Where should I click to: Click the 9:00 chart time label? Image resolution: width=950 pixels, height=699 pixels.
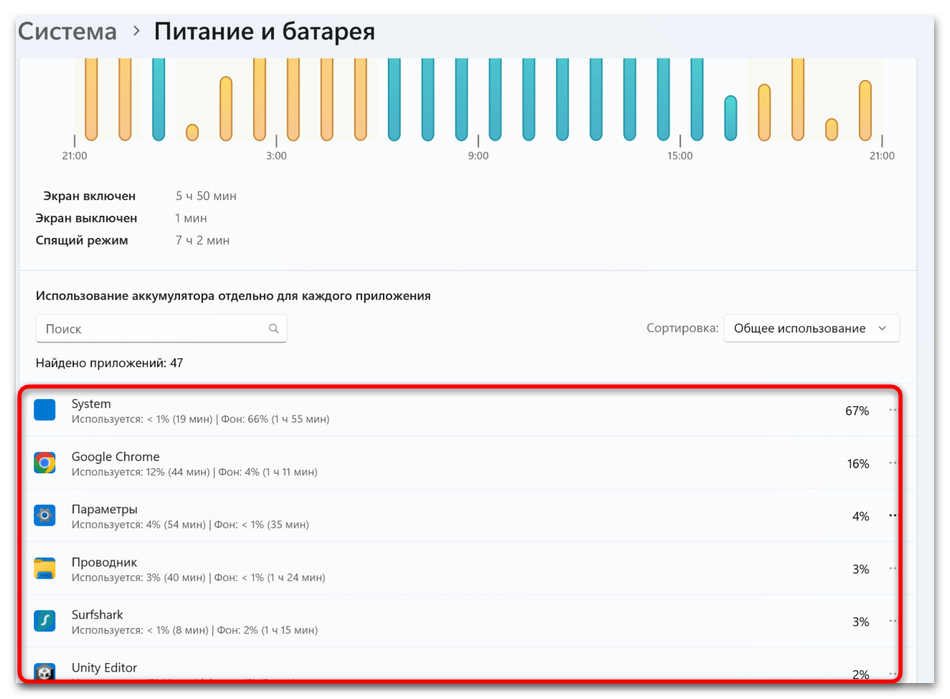[x=478, y=156]
